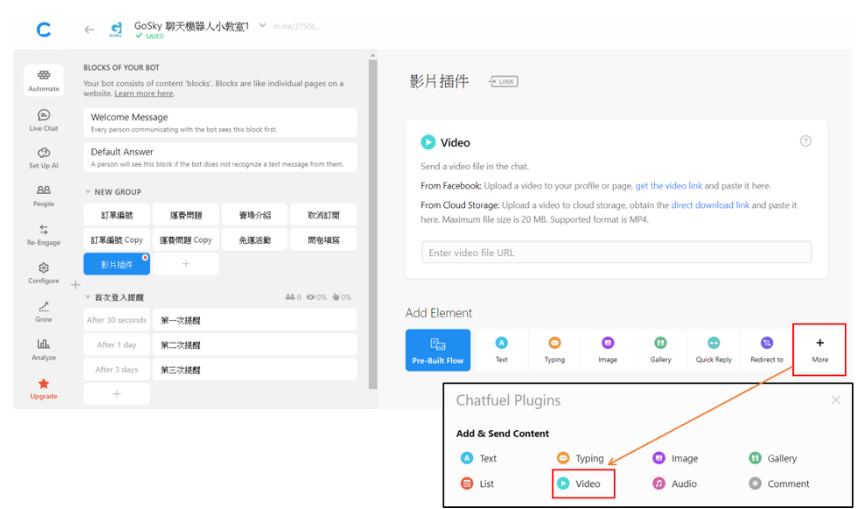864x509 pixels.
Task: Open the After 3 days delay setting
Action: 117,370
